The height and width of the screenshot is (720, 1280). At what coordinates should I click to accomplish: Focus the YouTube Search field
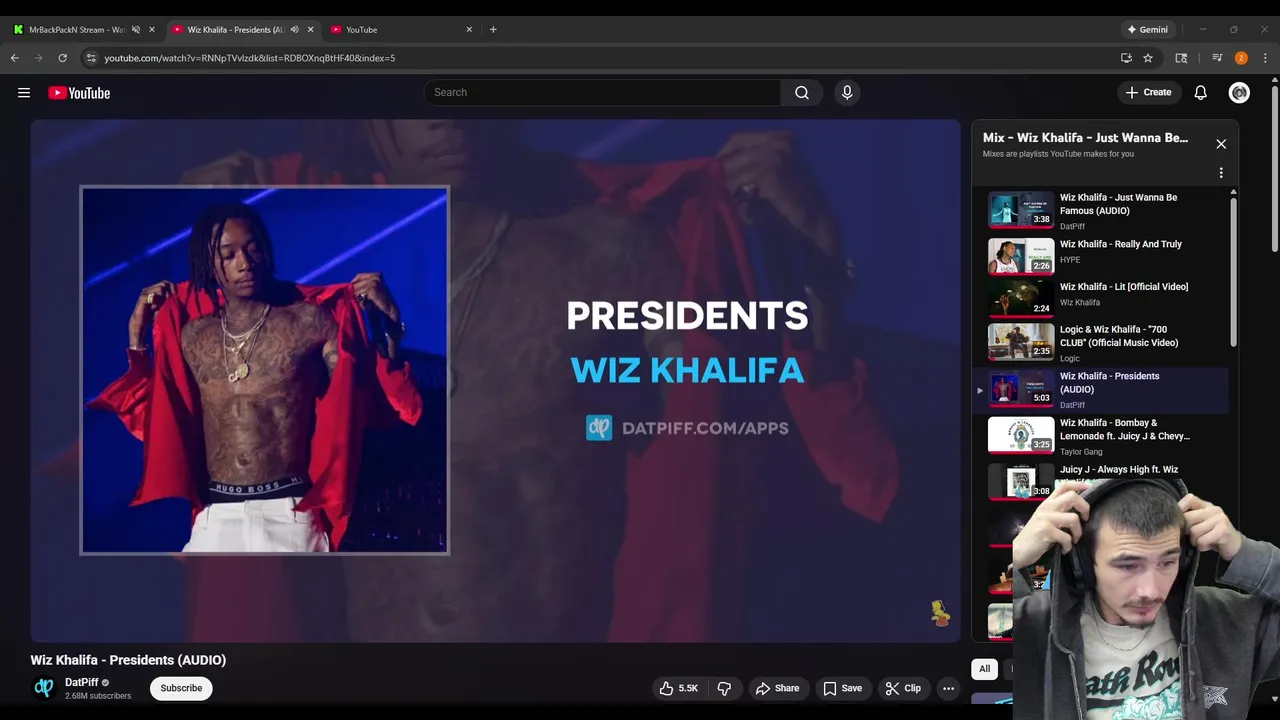pos(603,92)
